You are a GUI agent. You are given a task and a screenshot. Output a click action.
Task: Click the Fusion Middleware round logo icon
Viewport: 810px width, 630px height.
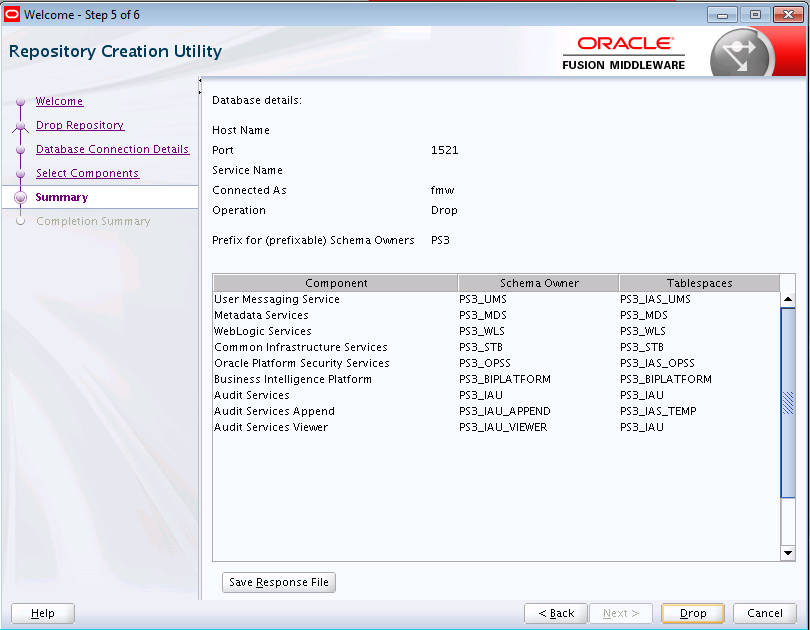pyautogui.click(x=742, y=54)
